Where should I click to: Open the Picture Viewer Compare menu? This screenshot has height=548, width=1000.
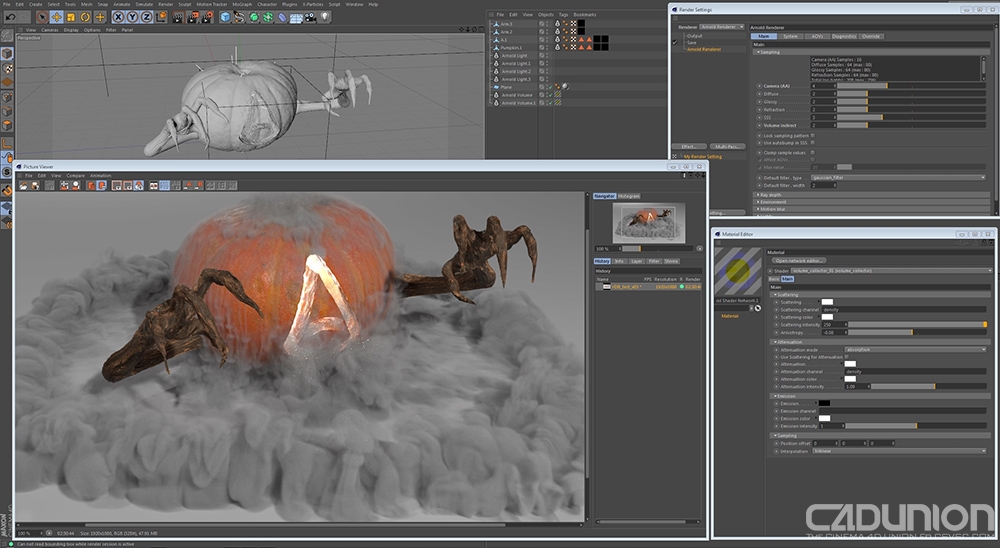[x=75, y=175]
